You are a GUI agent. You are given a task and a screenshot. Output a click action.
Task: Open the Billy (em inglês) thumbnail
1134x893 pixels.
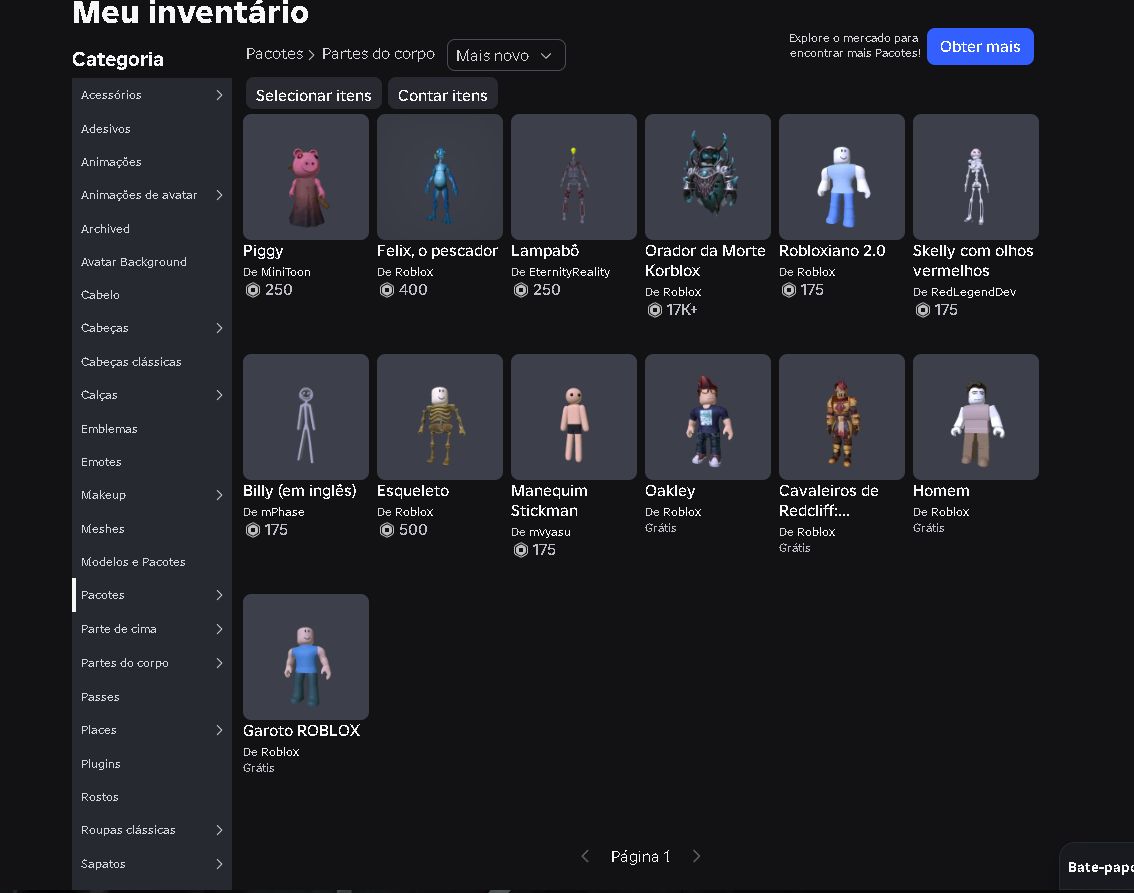tap(306, 416)
